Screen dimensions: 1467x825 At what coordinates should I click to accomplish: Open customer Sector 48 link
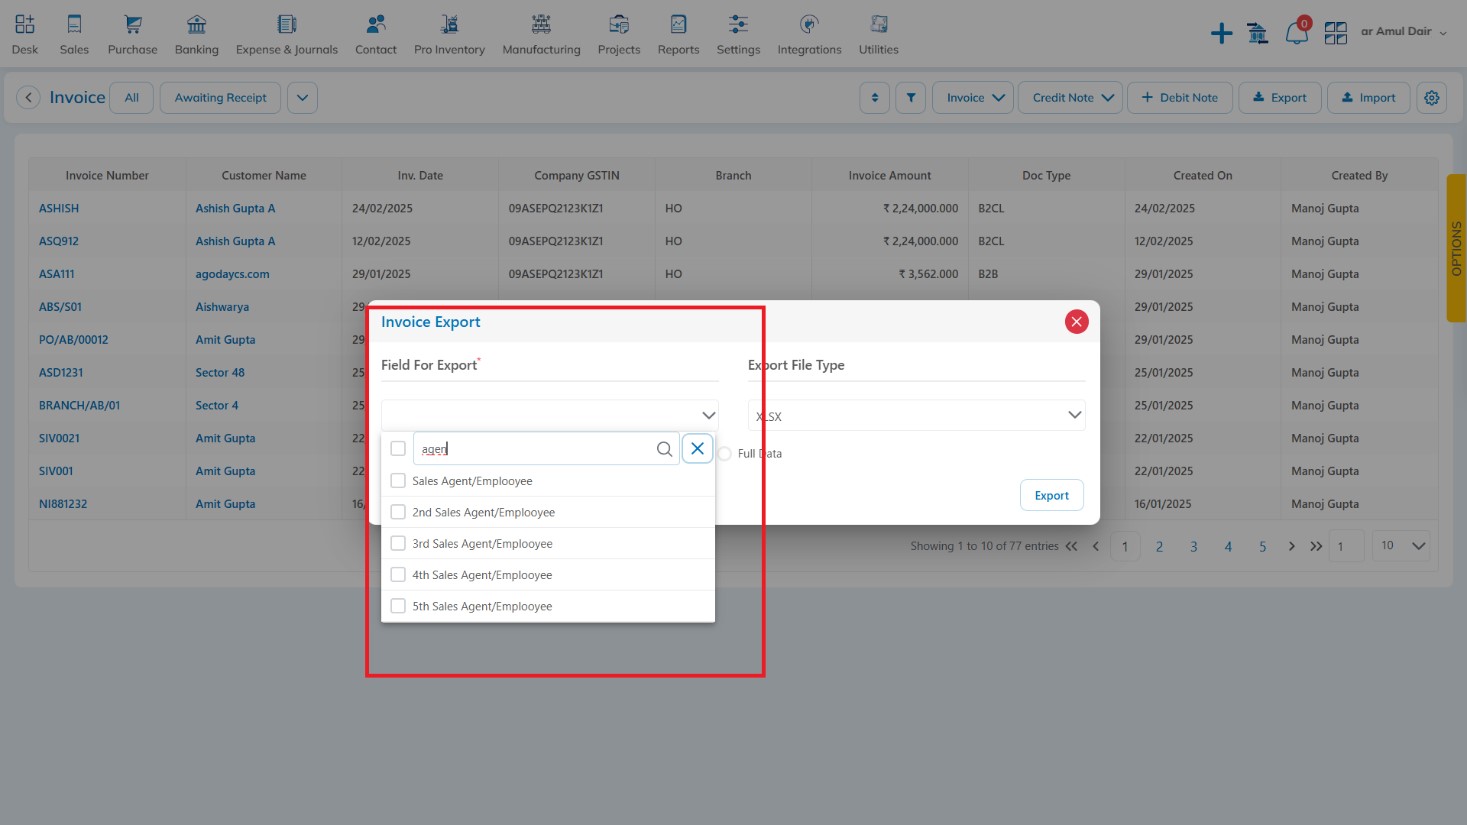click(220, 373)
